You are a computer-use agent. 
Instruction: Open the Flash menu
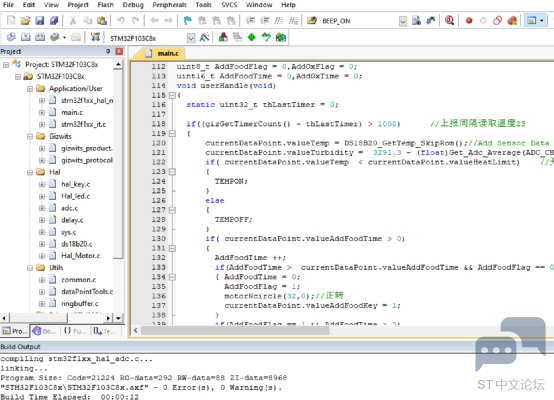[106, 5]
